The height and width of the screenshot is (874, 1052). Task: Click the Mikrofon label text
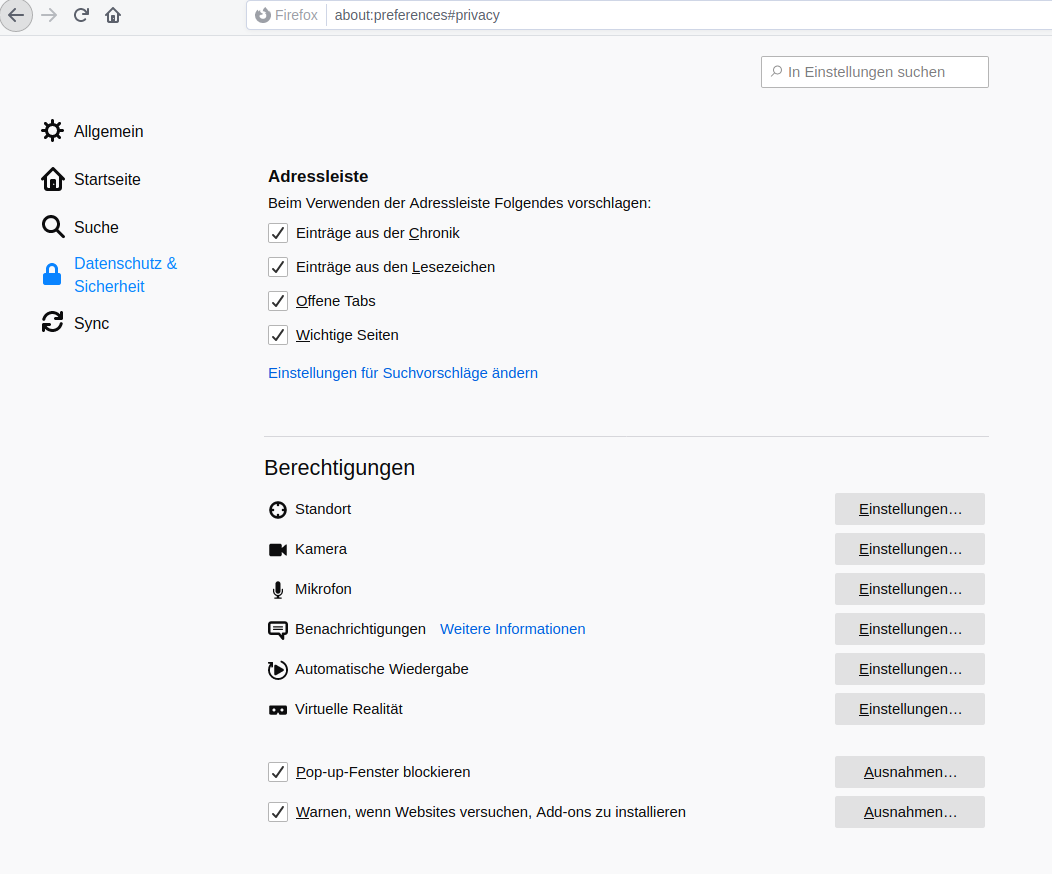(x=323, y=589)
